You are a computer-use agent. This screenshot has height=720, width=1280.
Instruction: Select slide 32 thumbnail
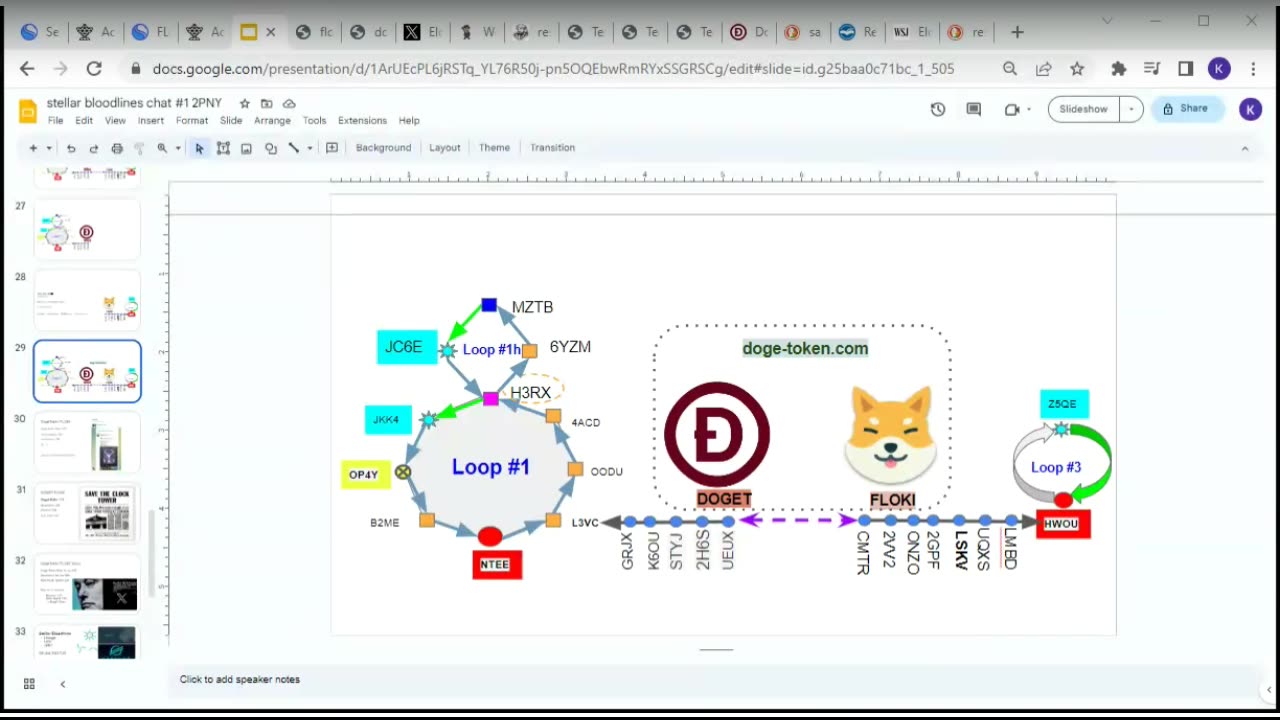[87, 584]
